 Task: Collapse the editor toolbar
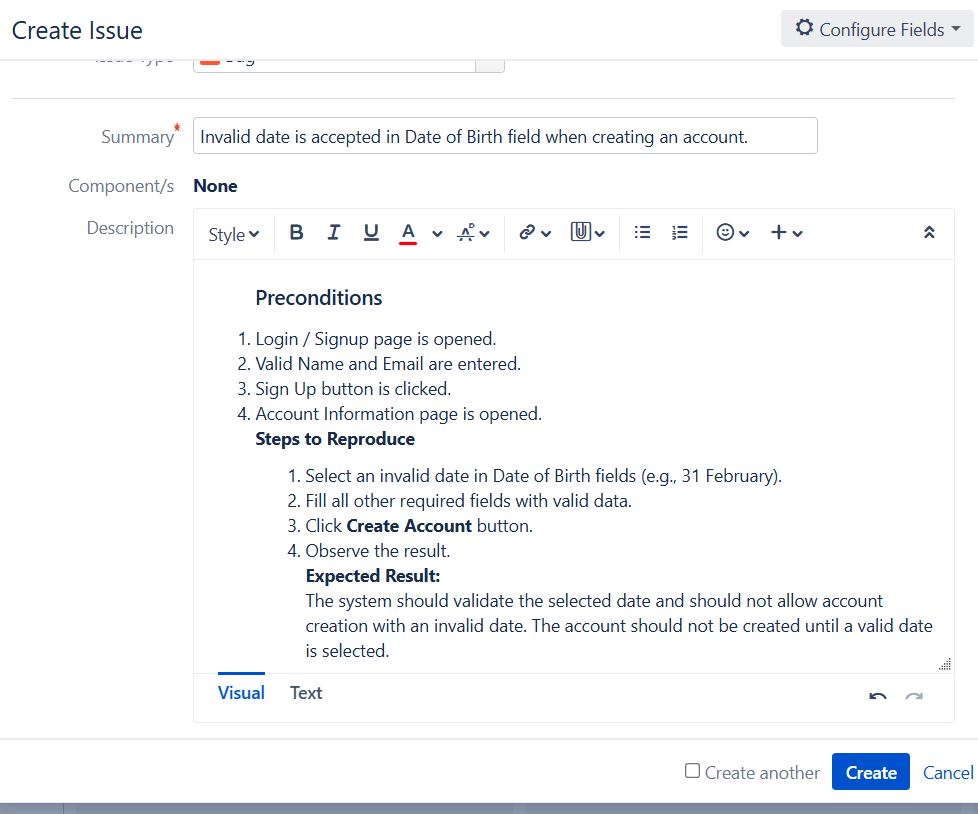[929, 233]
